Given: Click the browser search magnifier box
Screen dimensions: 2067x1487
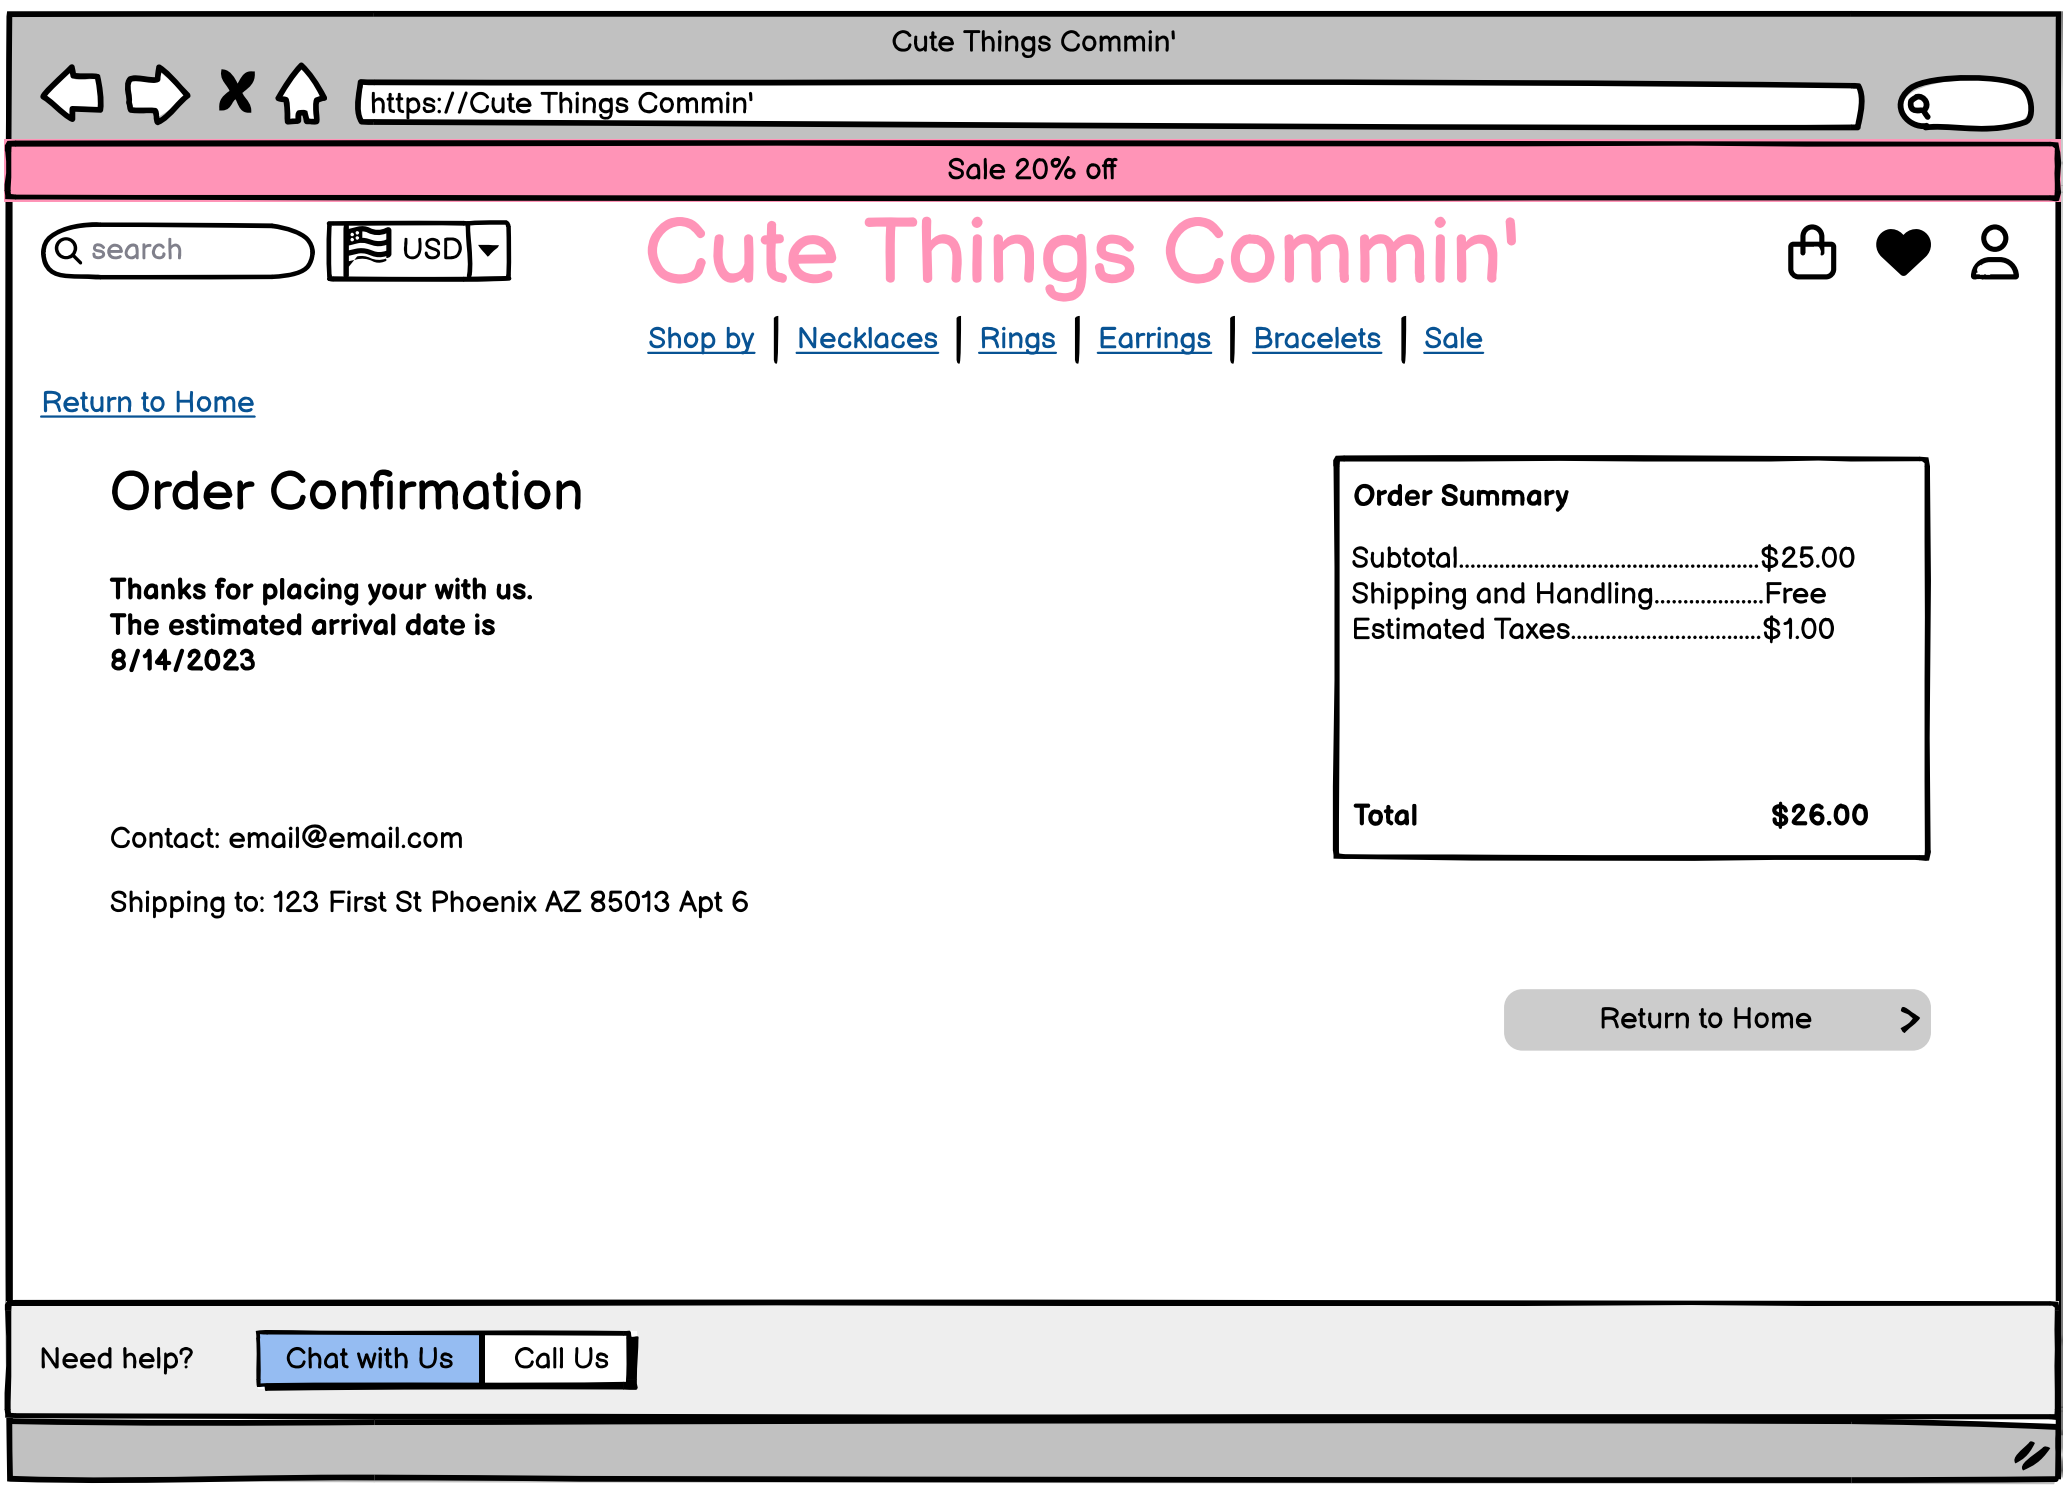Looking at the screenshot, I should click(1964, 104).
